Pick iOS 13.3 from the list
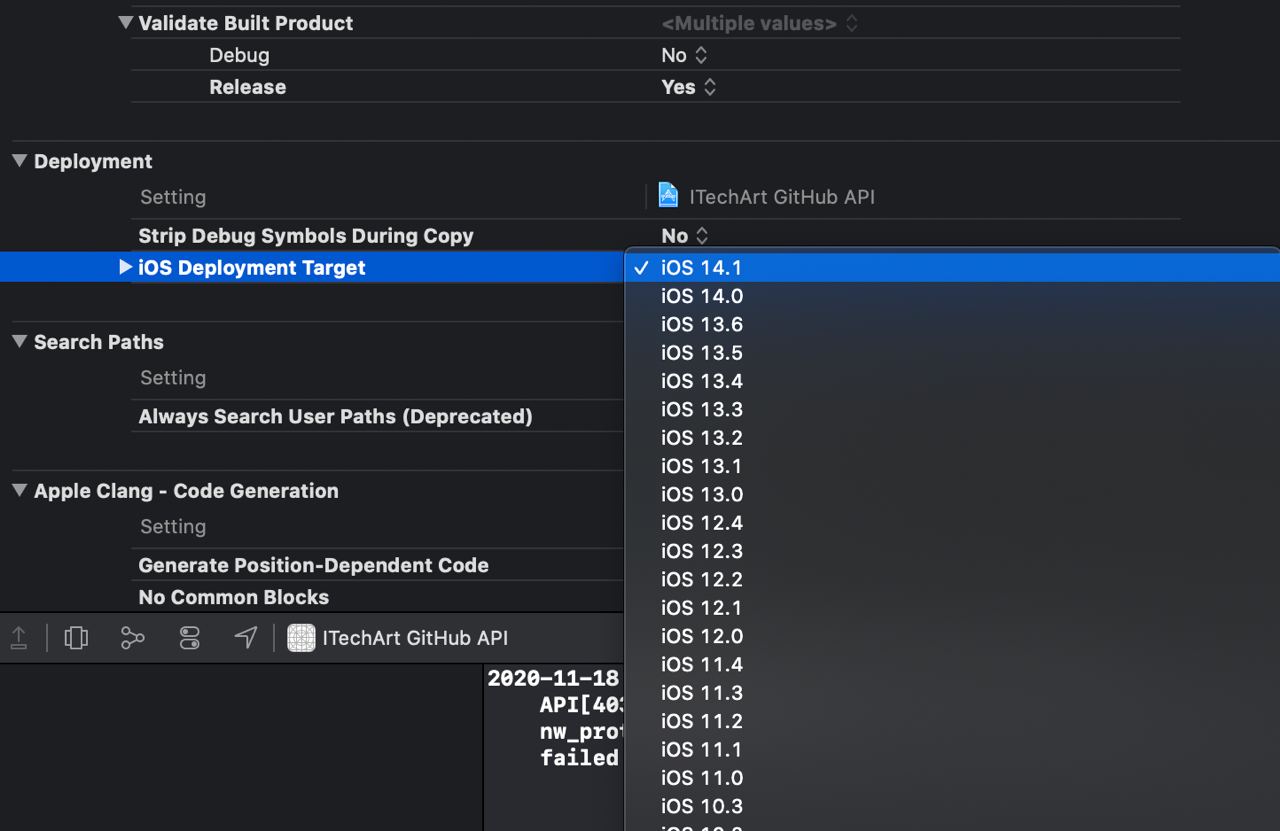This screenshot has height=831, width=1280. (952, 409)
